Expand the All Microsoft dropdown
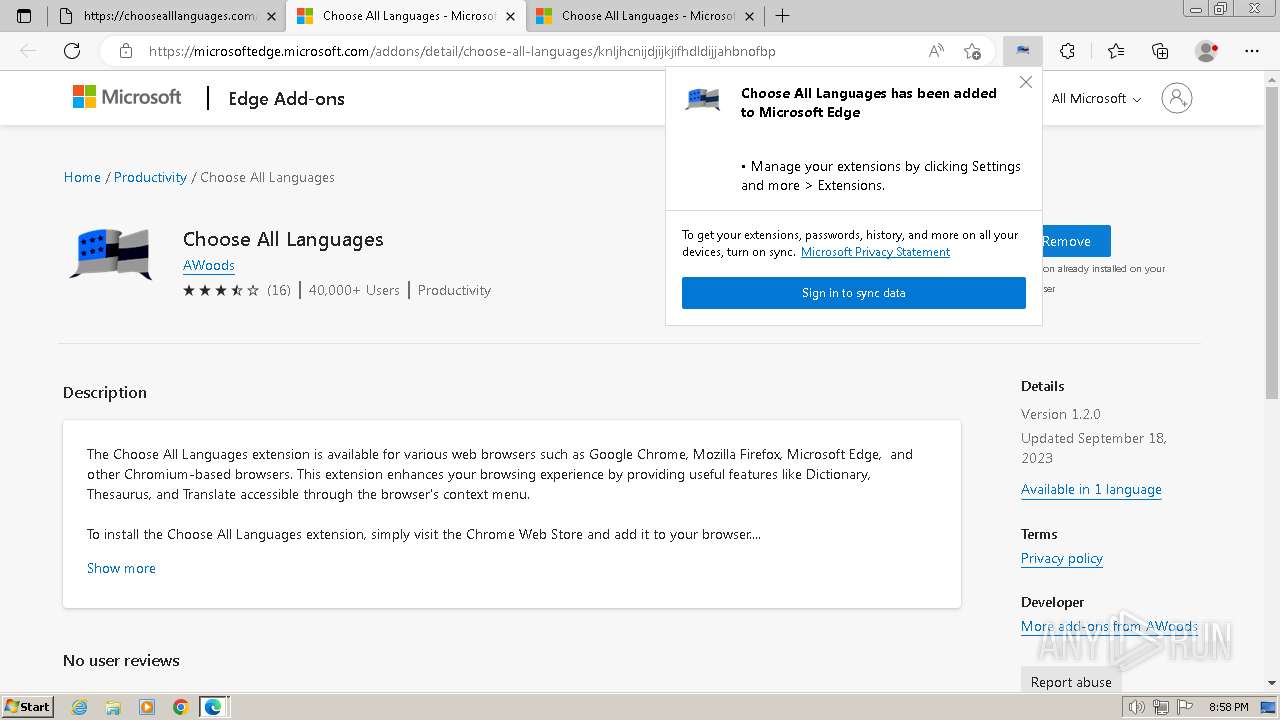 [x=1096, y=98]
